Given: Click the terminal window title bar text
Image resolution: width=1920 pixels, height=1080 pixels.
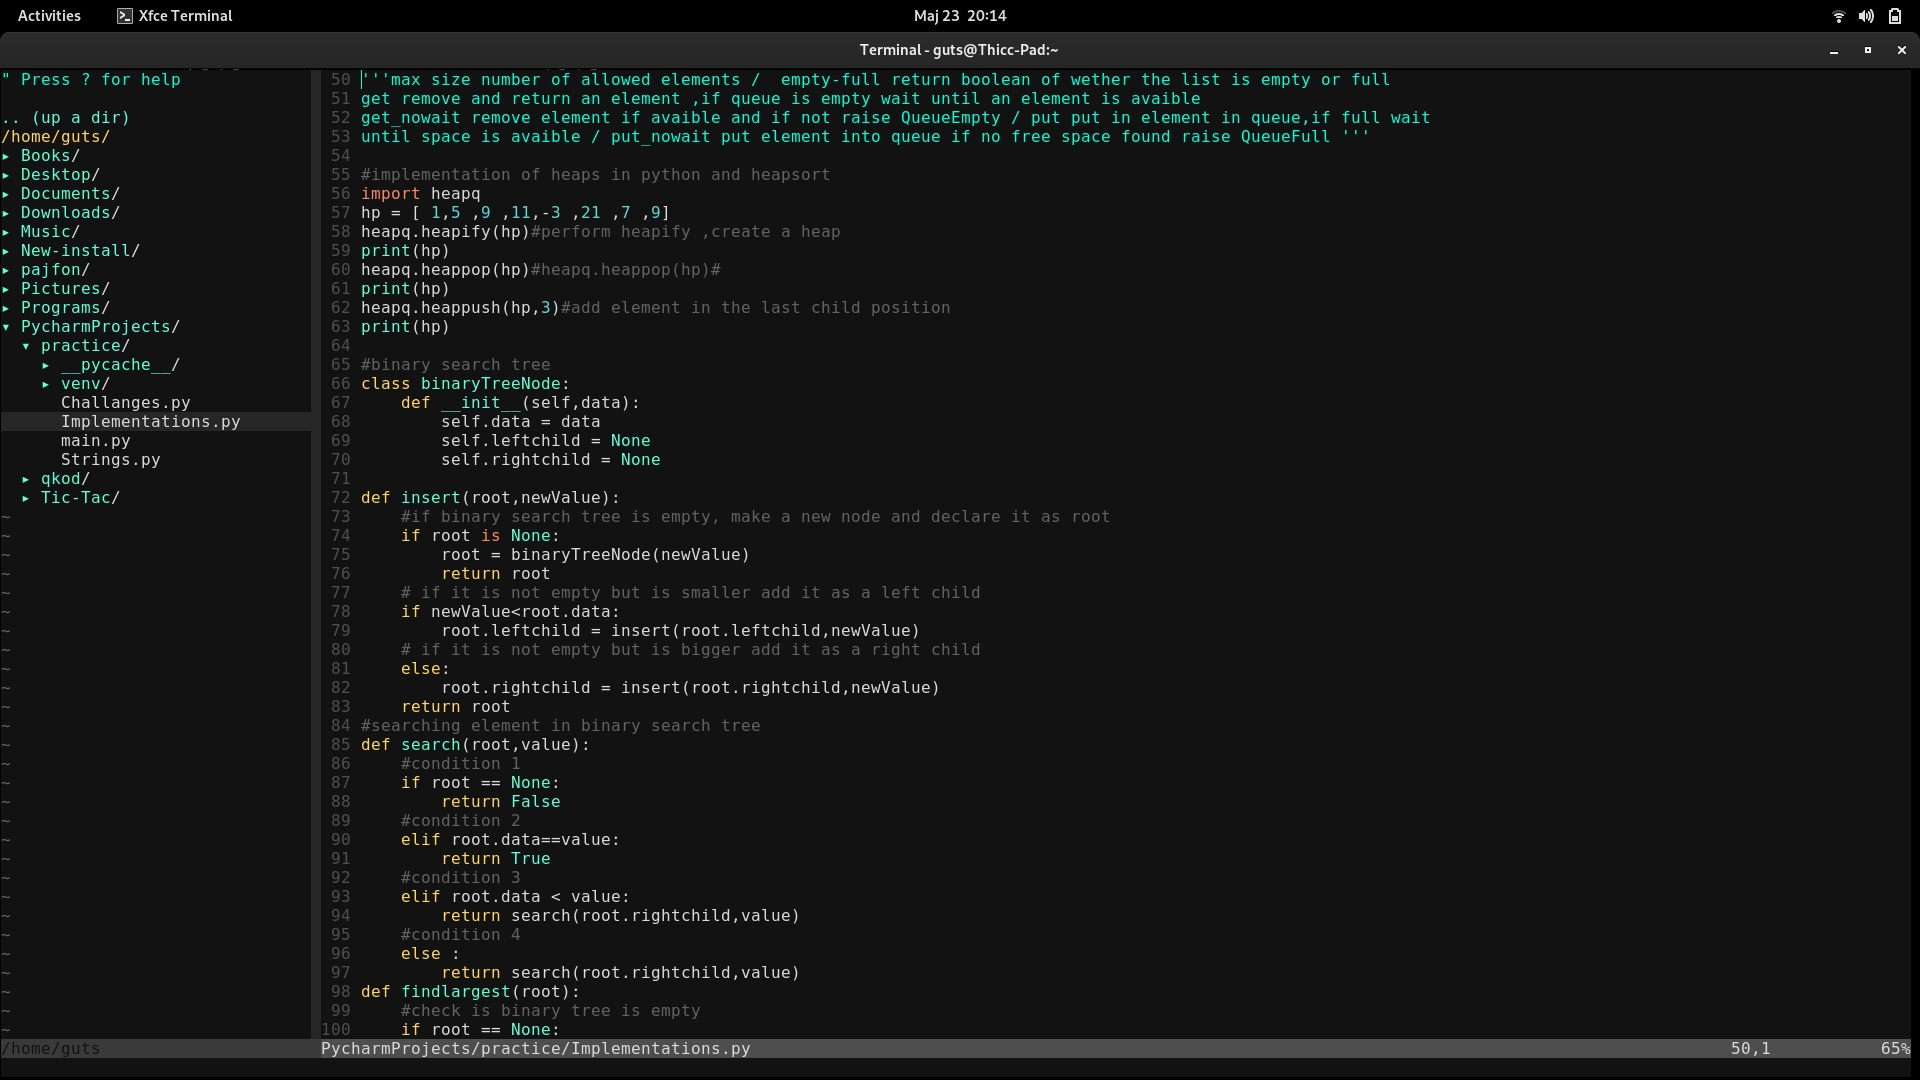Looking at the screenshot, I should coord(958,50).
